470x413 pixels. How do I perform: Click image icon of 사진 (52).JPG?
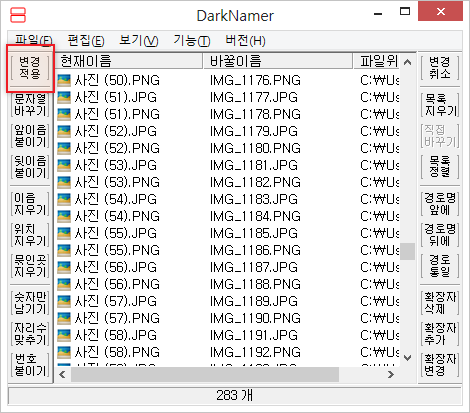click(x=64, y=131)
